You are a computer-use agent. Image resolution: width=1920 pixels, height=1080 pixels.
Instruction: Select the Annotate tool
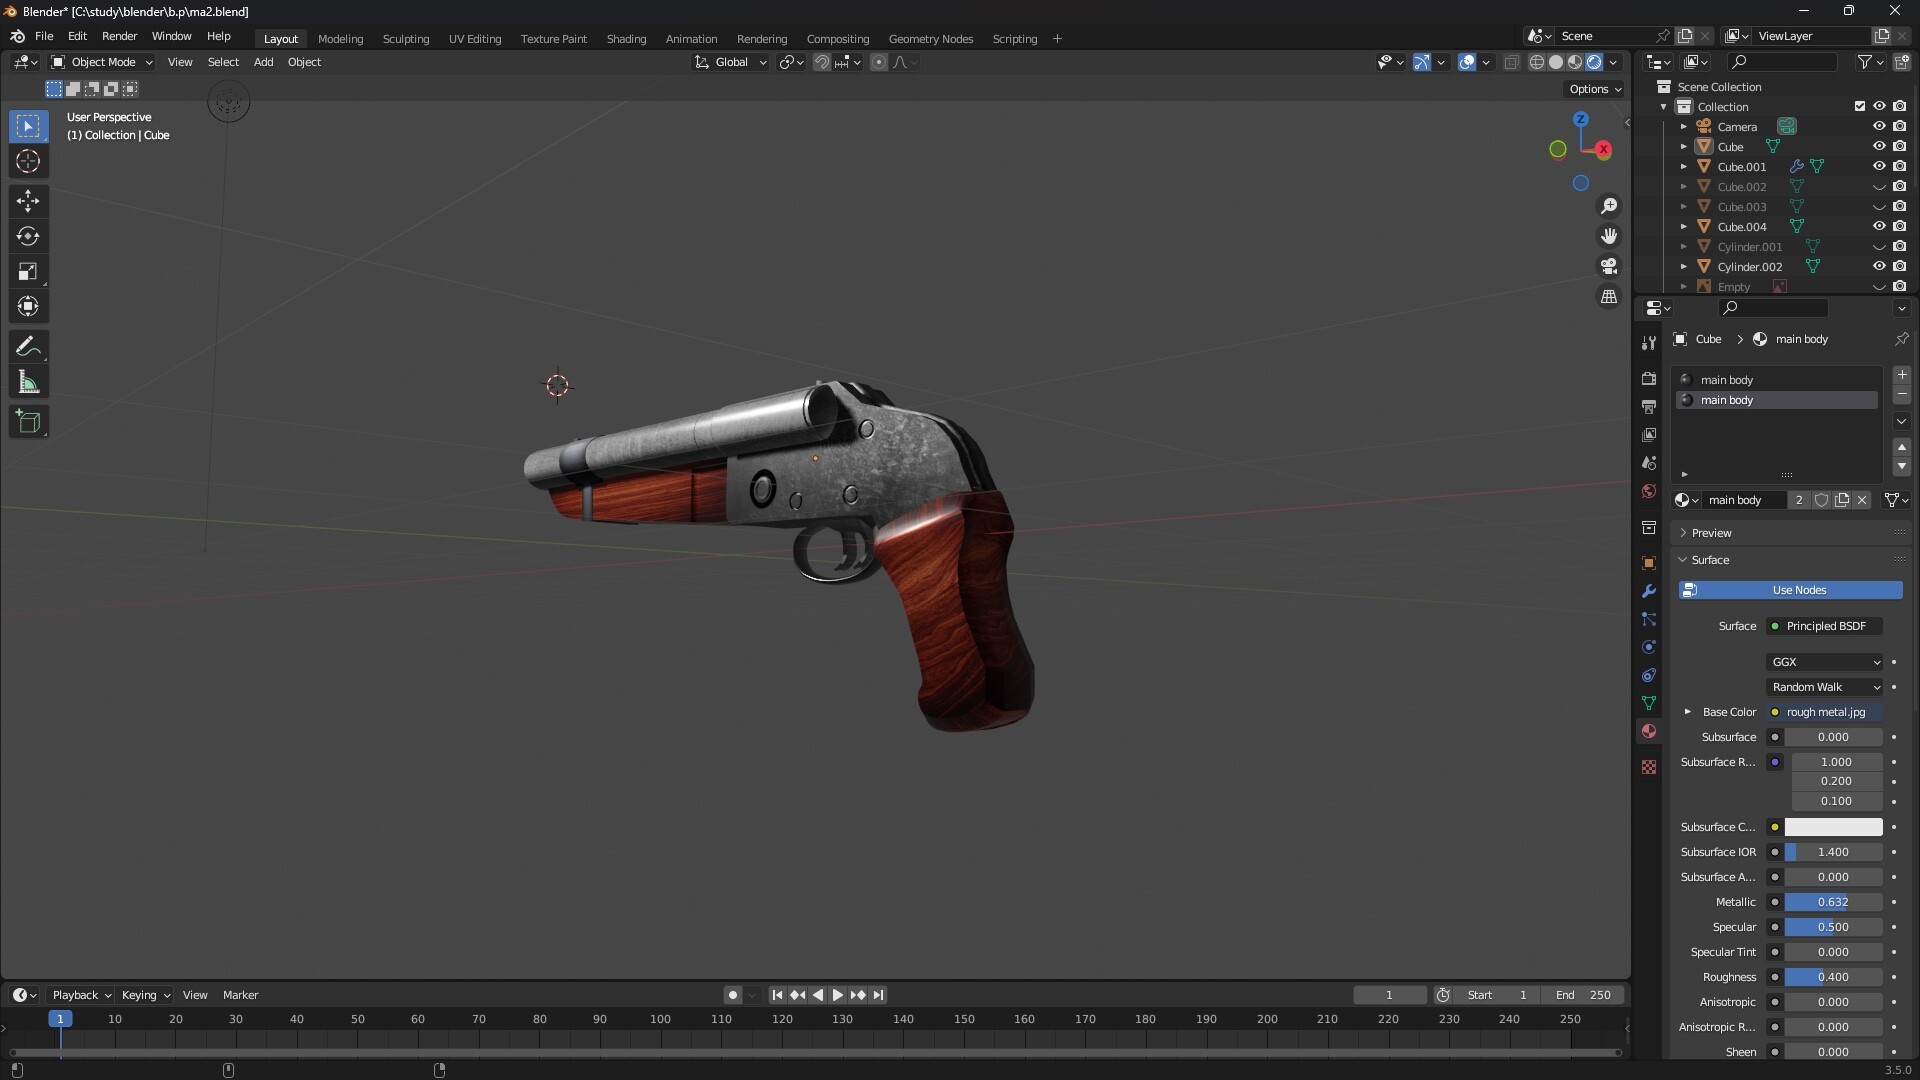click(28, 346)
